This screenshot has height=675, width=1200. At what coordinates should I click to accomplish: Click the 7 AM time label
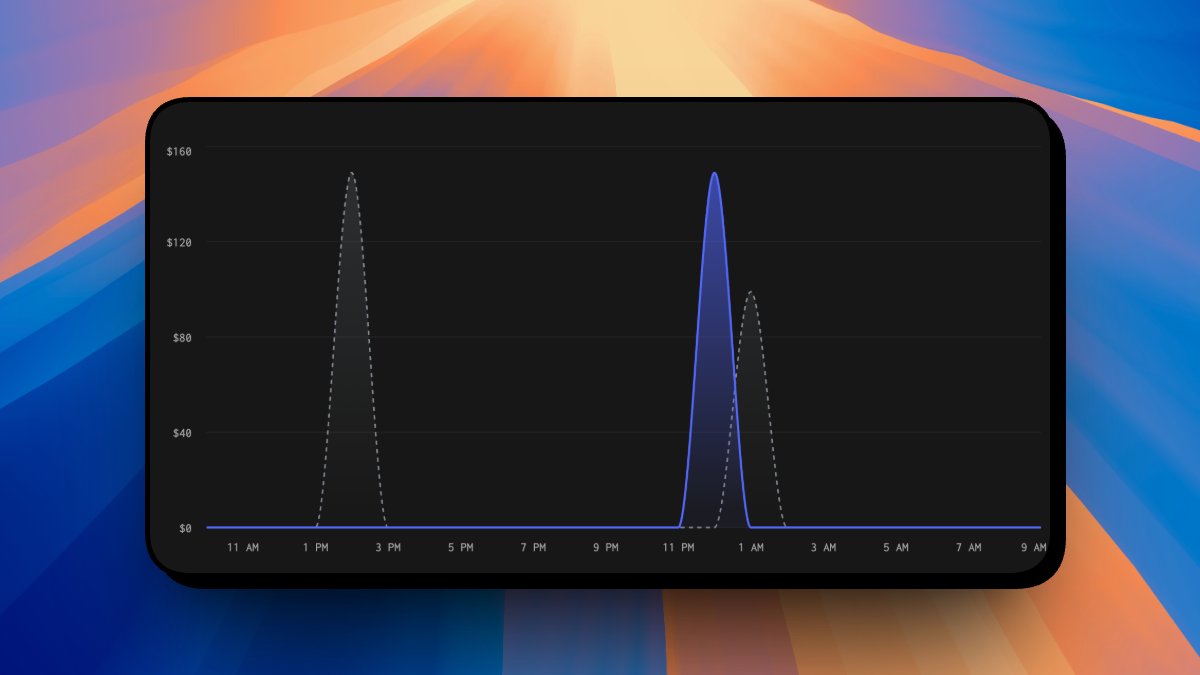(x=968, y=547)
